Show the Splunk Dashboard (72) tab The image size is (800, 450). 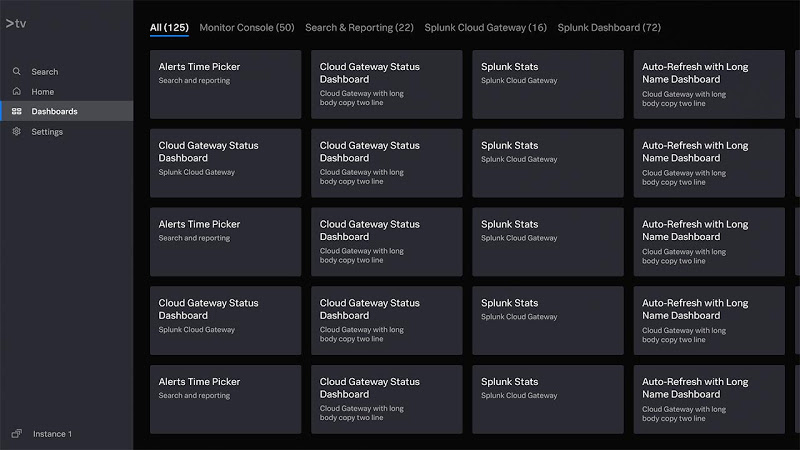(x=609, y=28)
